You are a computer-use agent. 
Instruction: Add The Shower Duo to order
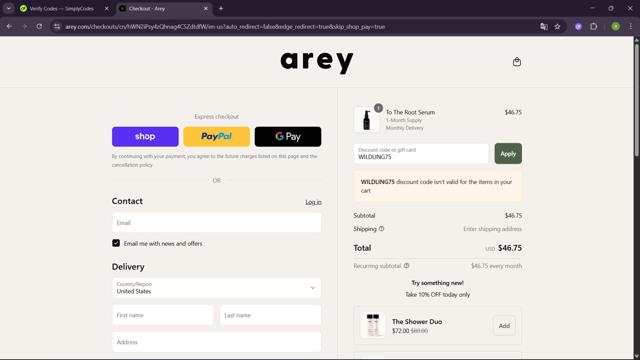click(x=504, y=326)
